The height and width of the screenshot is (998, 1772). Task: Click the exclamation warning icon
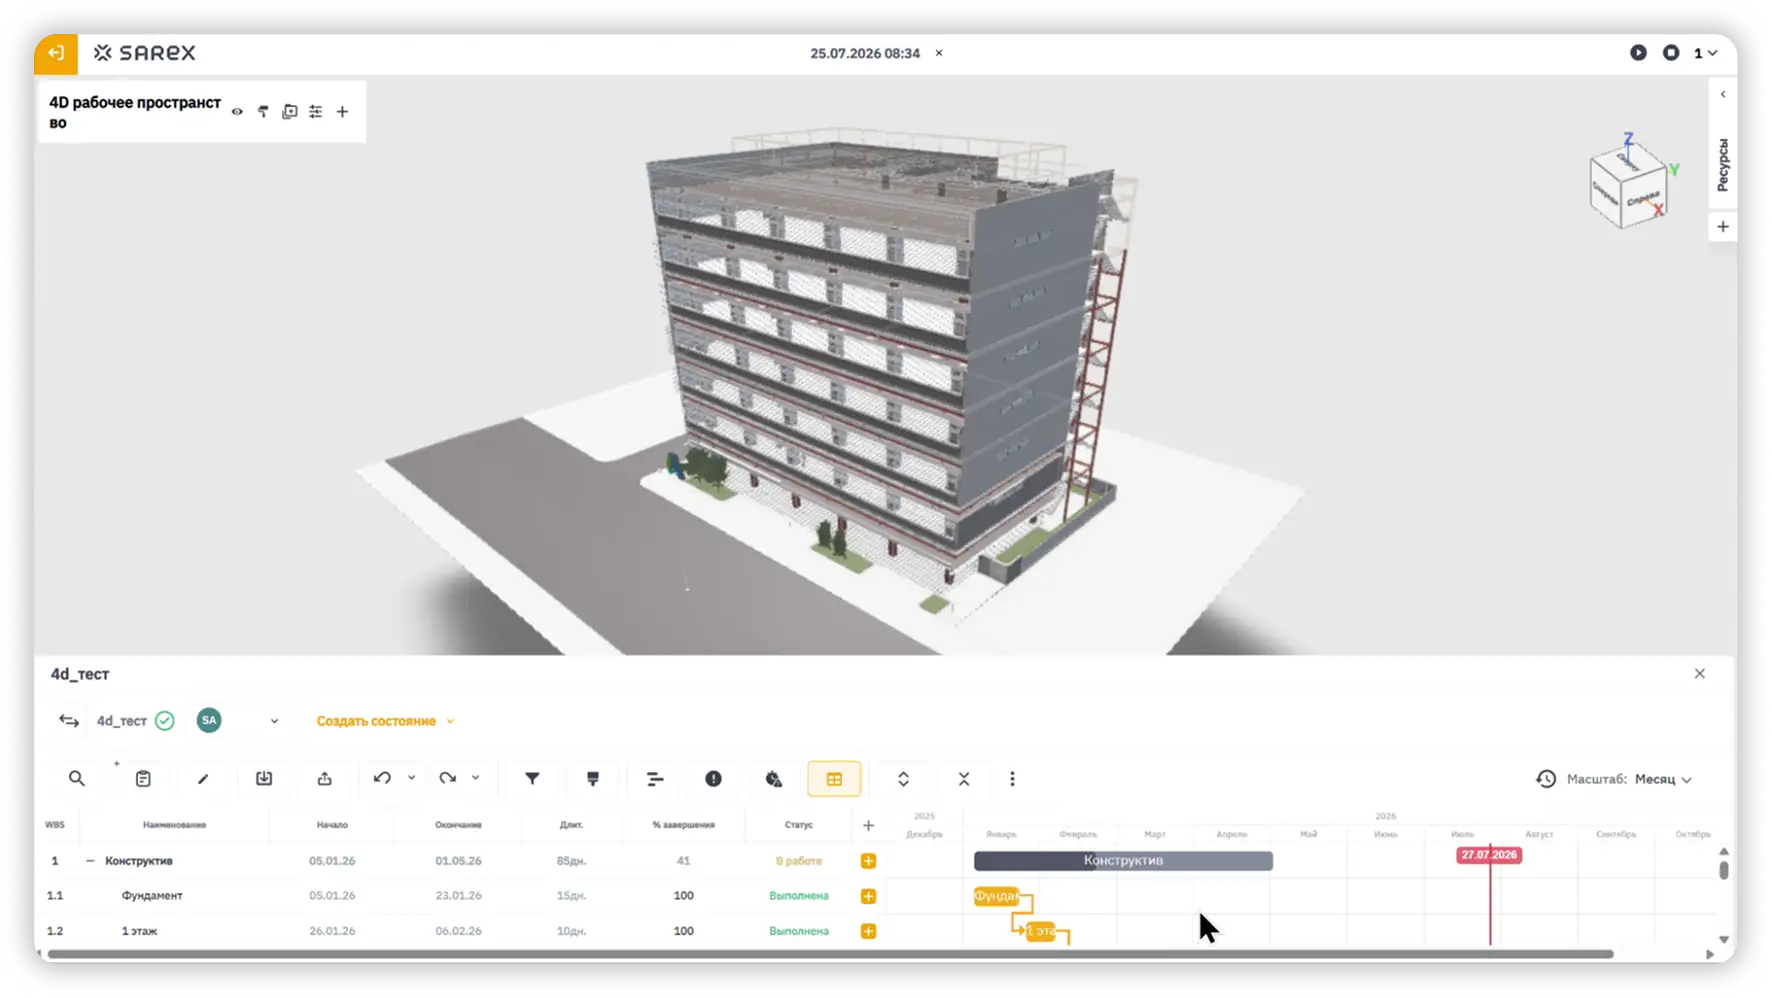click(713, 779)
